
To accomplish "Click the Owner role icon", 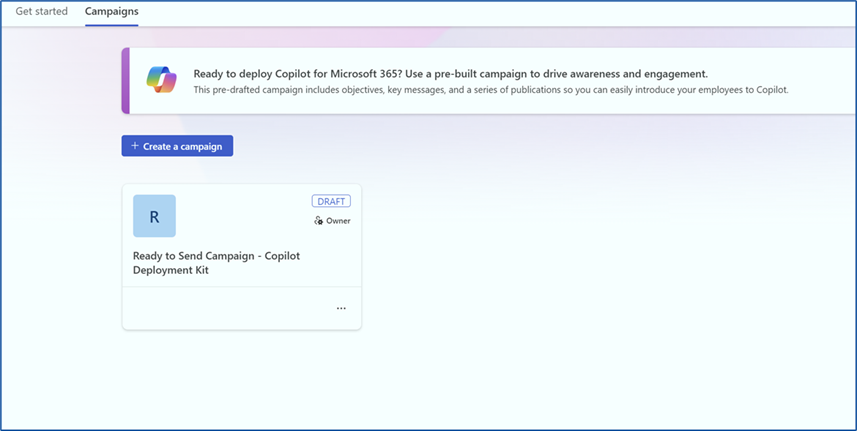I will pyautogui.click(x=319, y=221).
